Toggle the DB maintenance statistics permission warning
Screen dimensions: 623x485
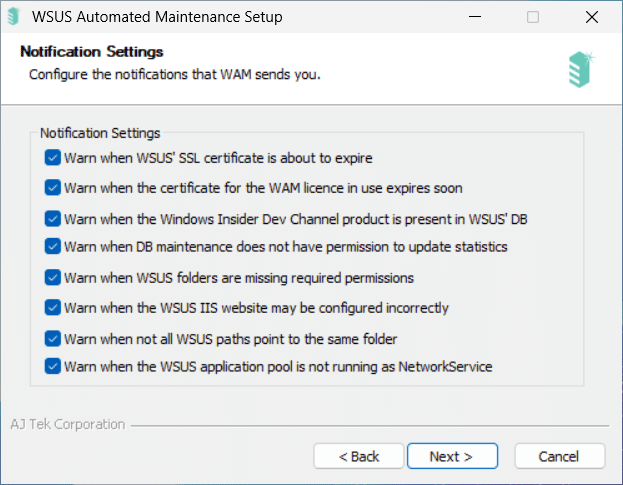[x=52, y=246]
